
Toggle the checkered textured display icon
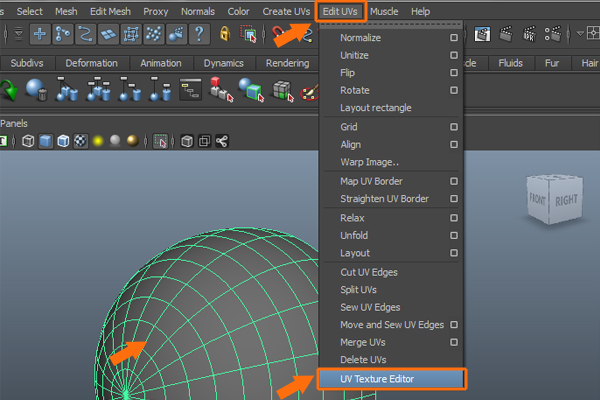79,141
